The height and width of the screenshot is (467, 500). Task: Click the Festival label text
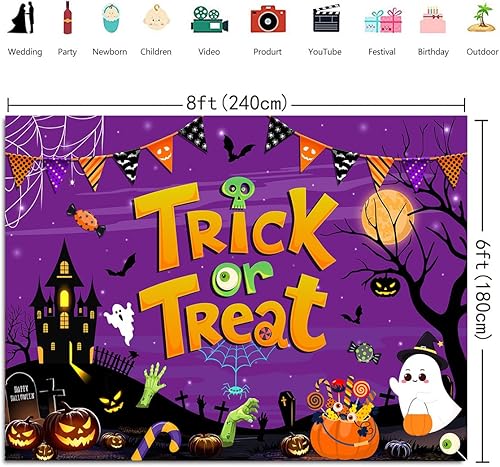(382, 52)
